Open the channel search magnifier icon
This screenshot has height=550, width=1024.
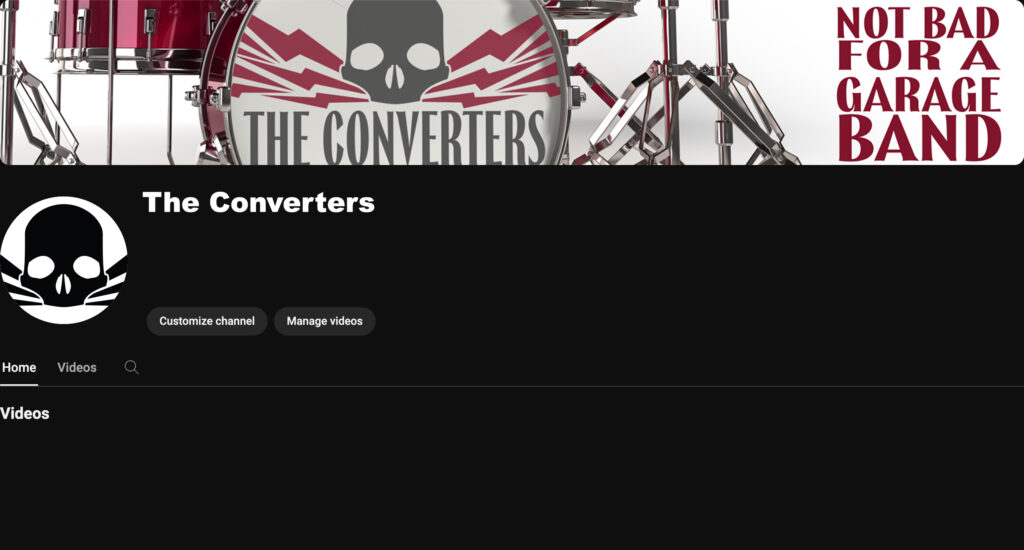131,367
